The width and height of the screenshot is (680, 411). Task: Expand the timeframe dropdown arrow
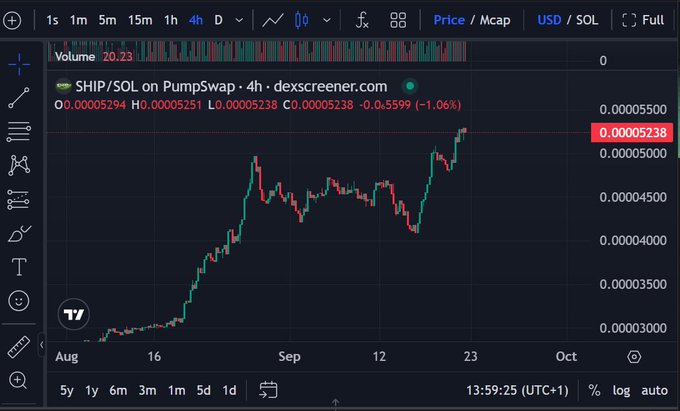[x=239, y=20]
